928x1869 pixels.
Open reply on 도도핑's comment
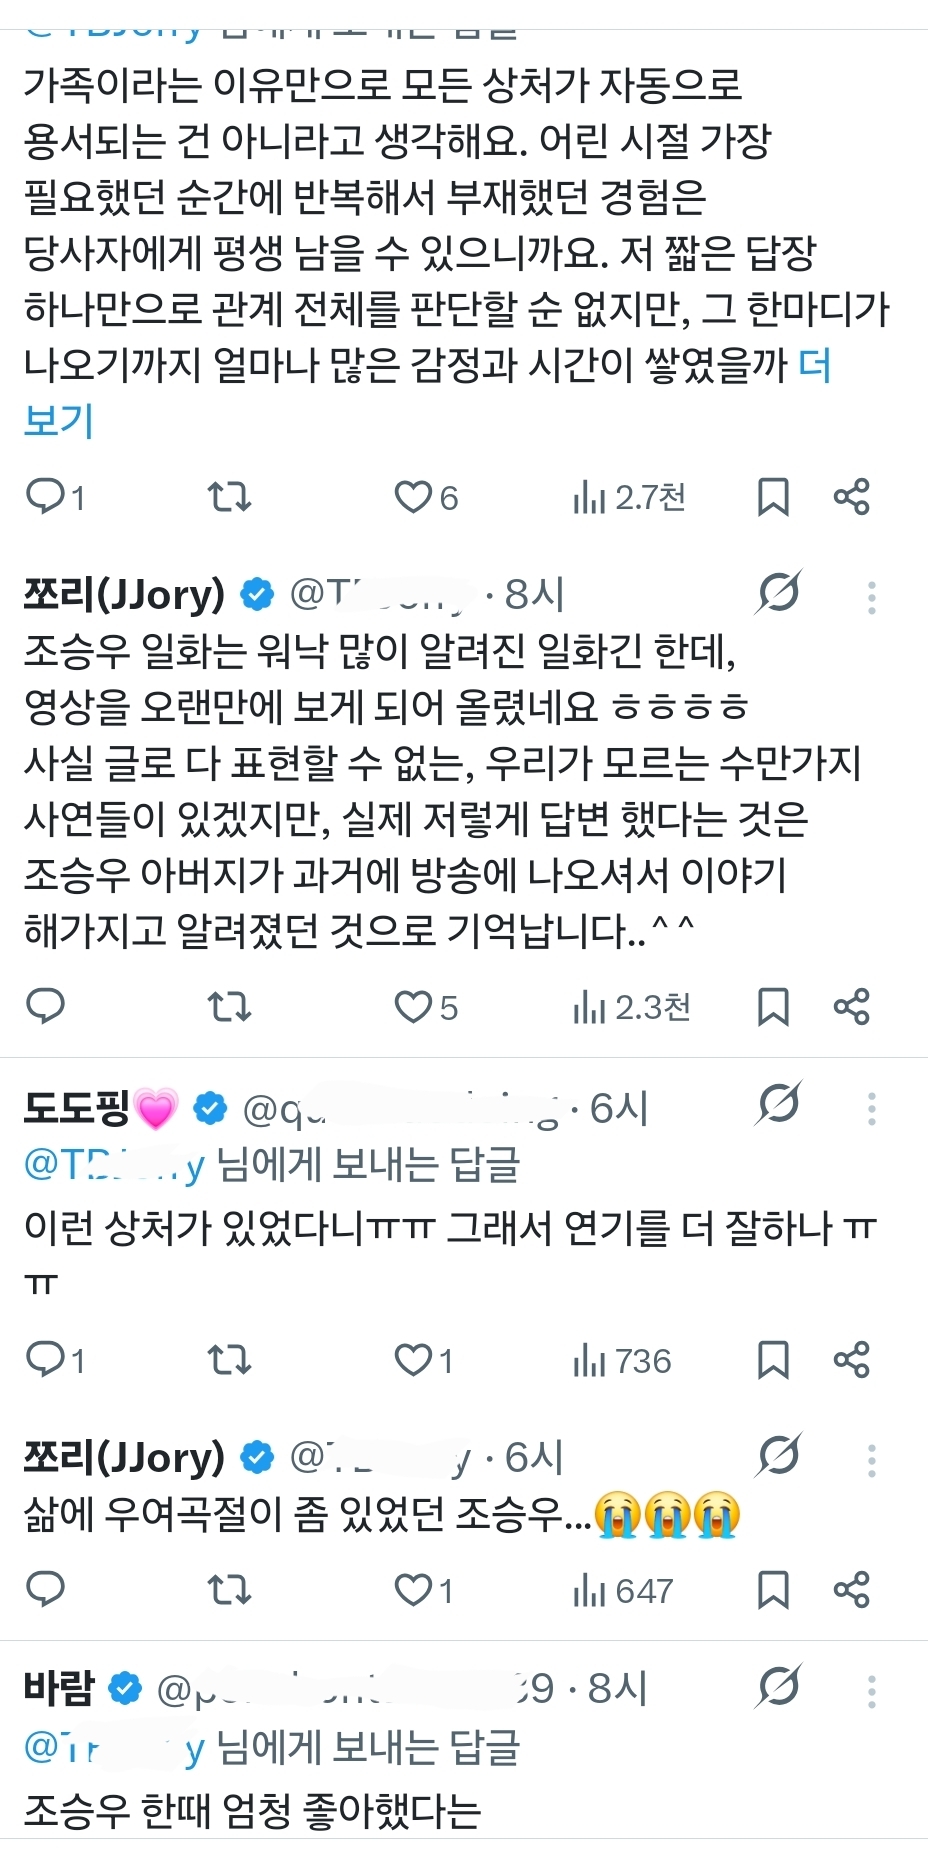click(55, 1360)
